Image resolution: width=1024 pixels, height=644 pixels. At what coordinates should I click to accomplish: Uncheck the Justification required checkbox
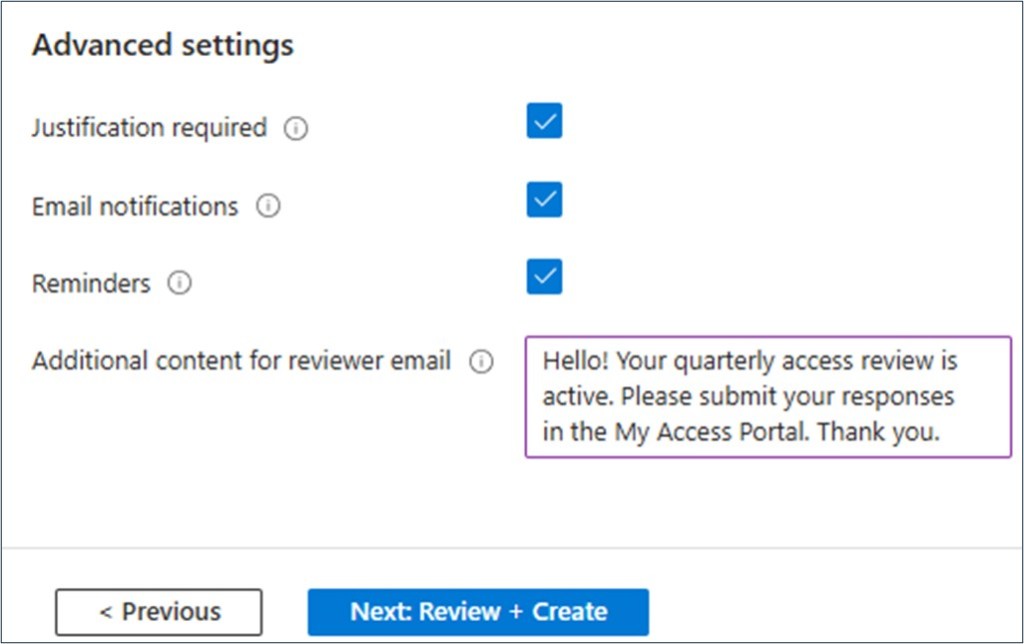coord(544,121)
